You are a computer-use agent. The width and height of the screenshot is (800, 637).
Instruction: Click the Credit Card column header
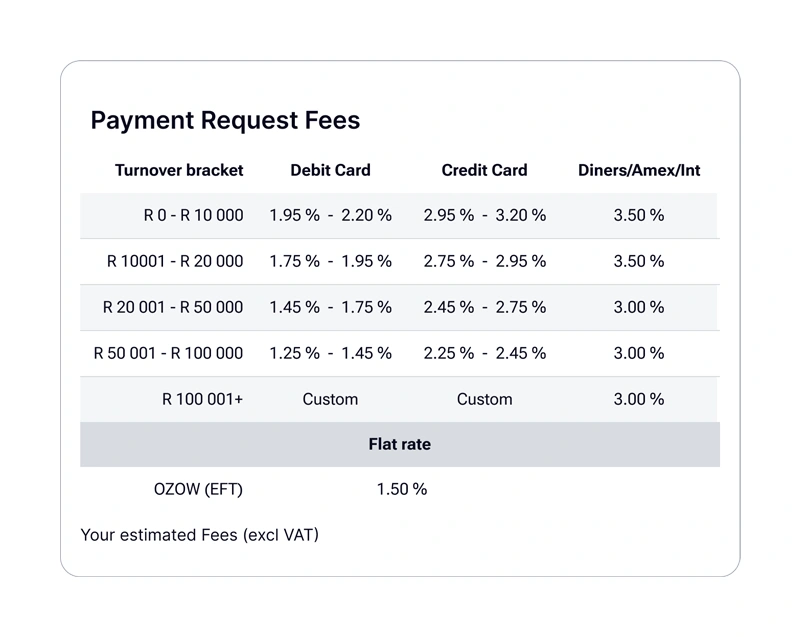(484, 170)
